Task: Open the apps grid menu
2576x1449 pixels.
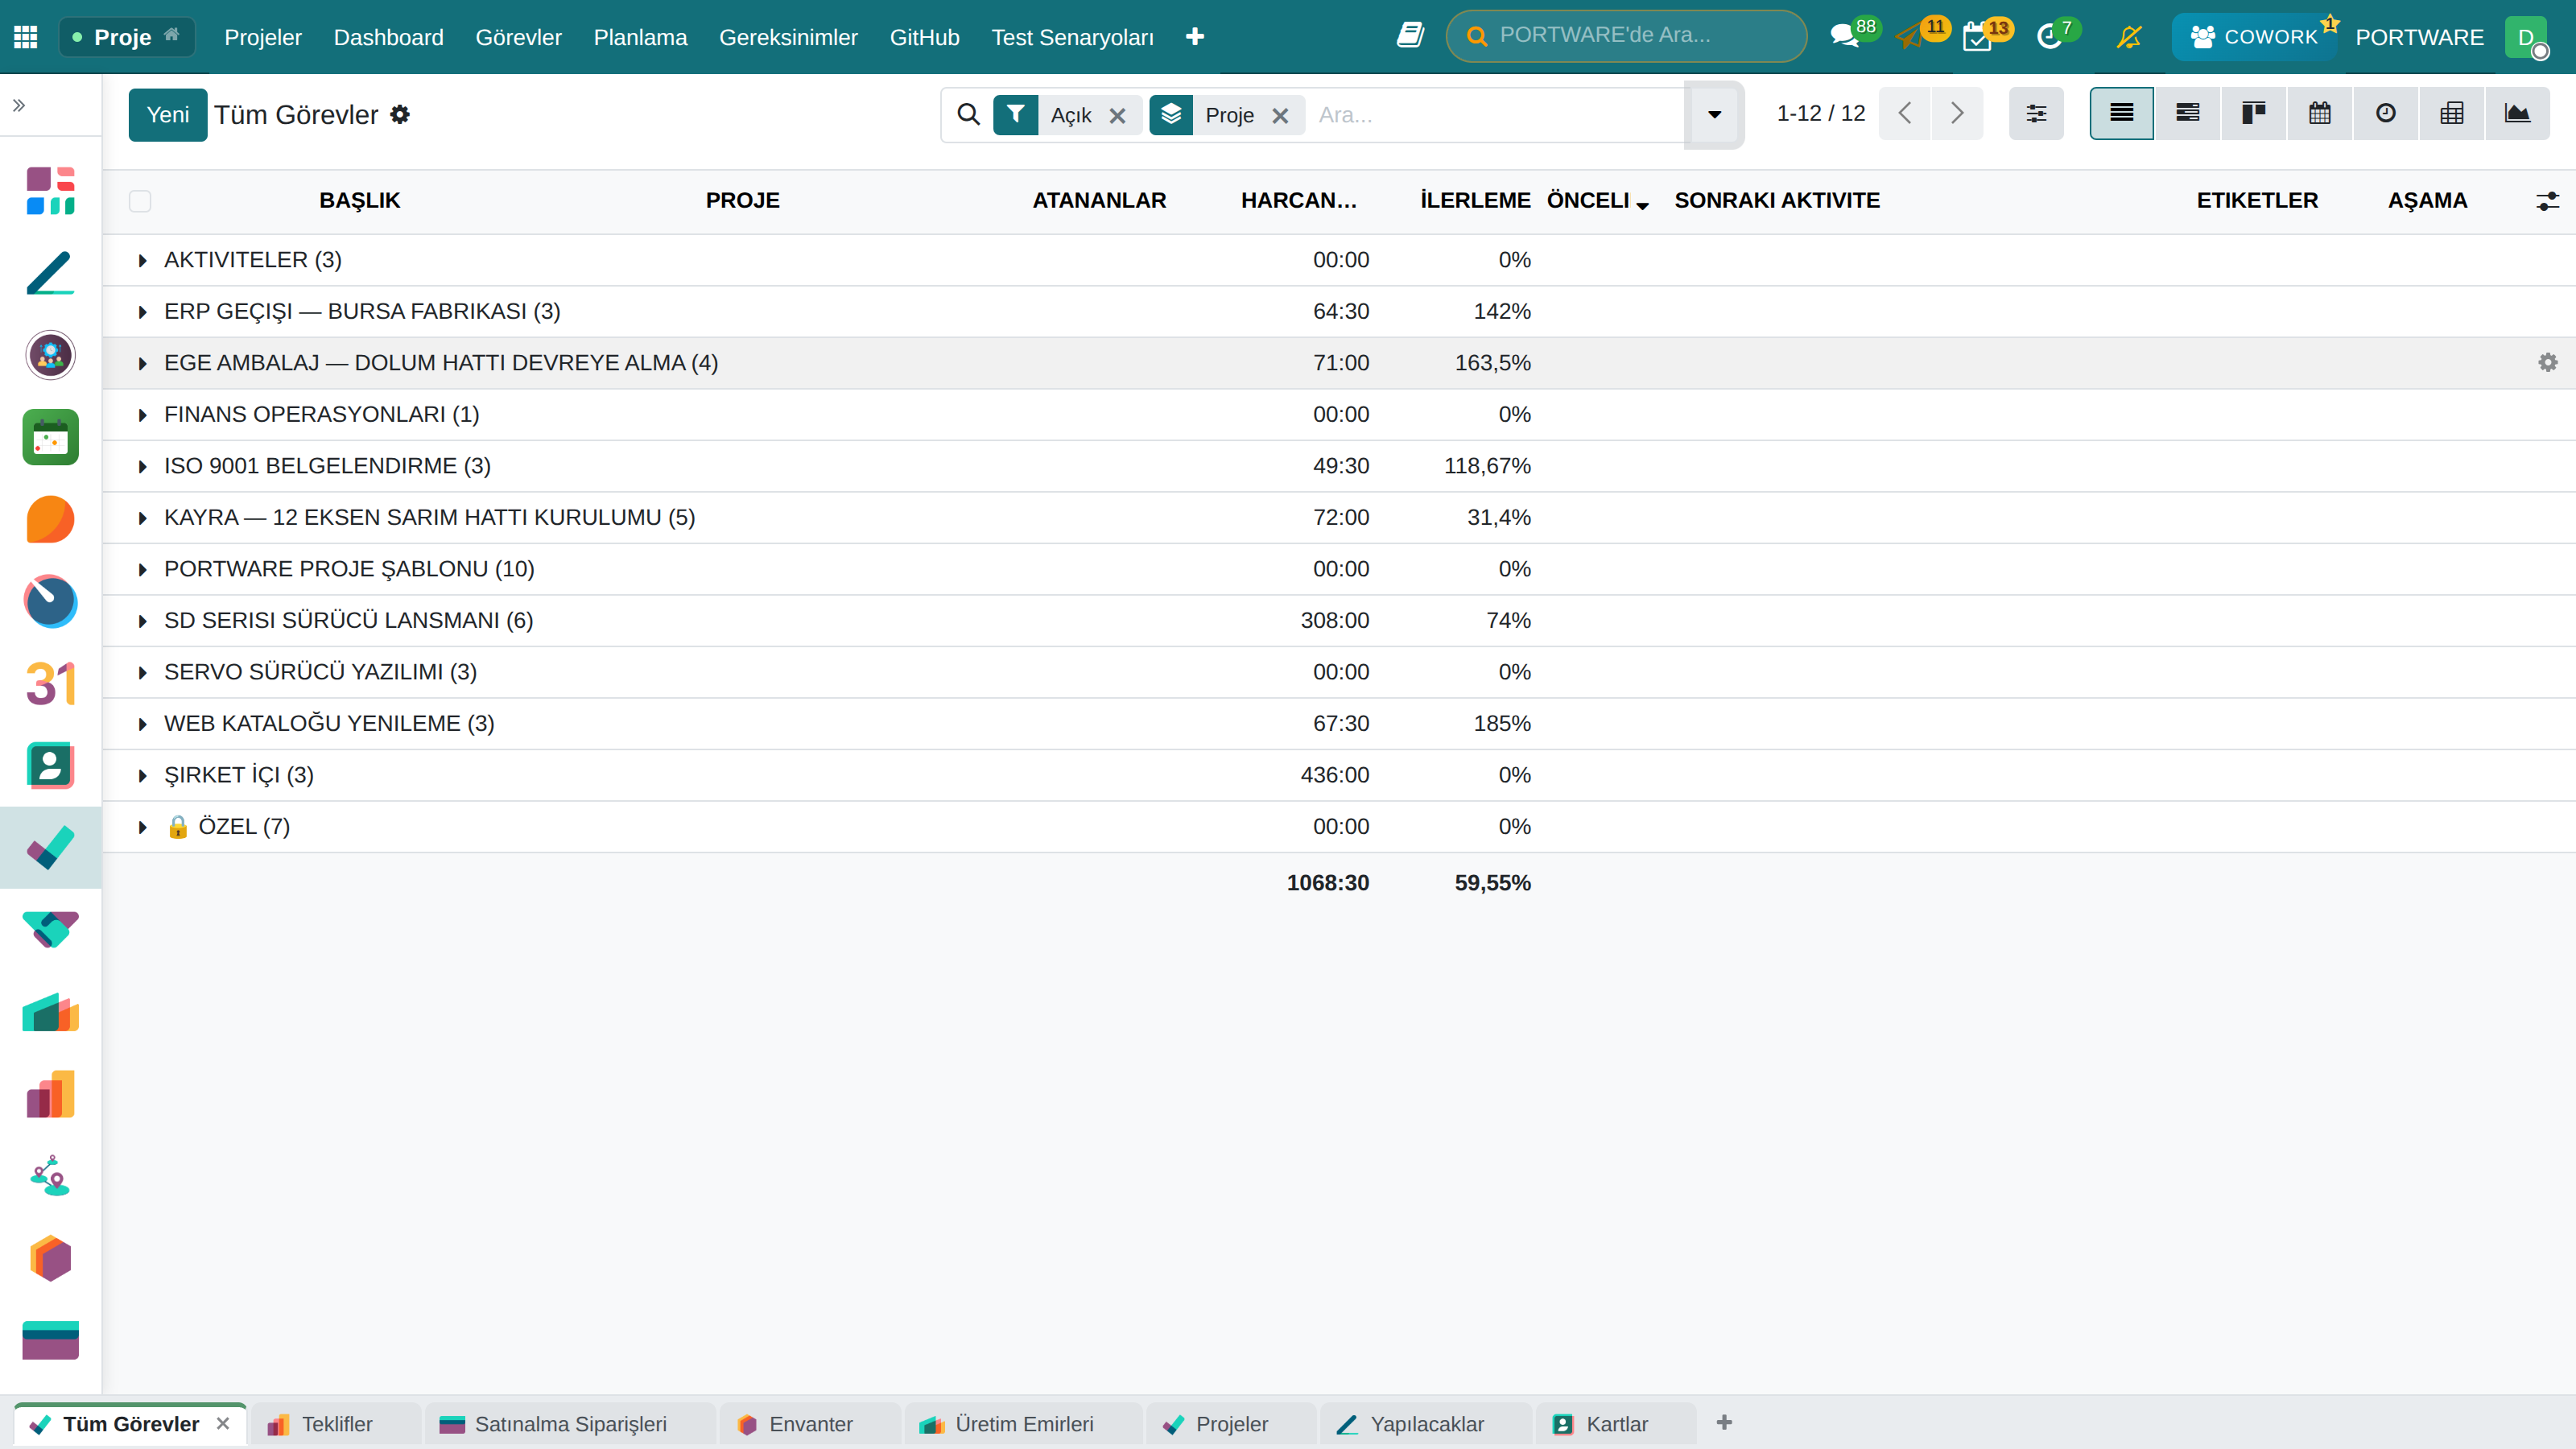Action: pyautogui.click(x=26, y=37)
